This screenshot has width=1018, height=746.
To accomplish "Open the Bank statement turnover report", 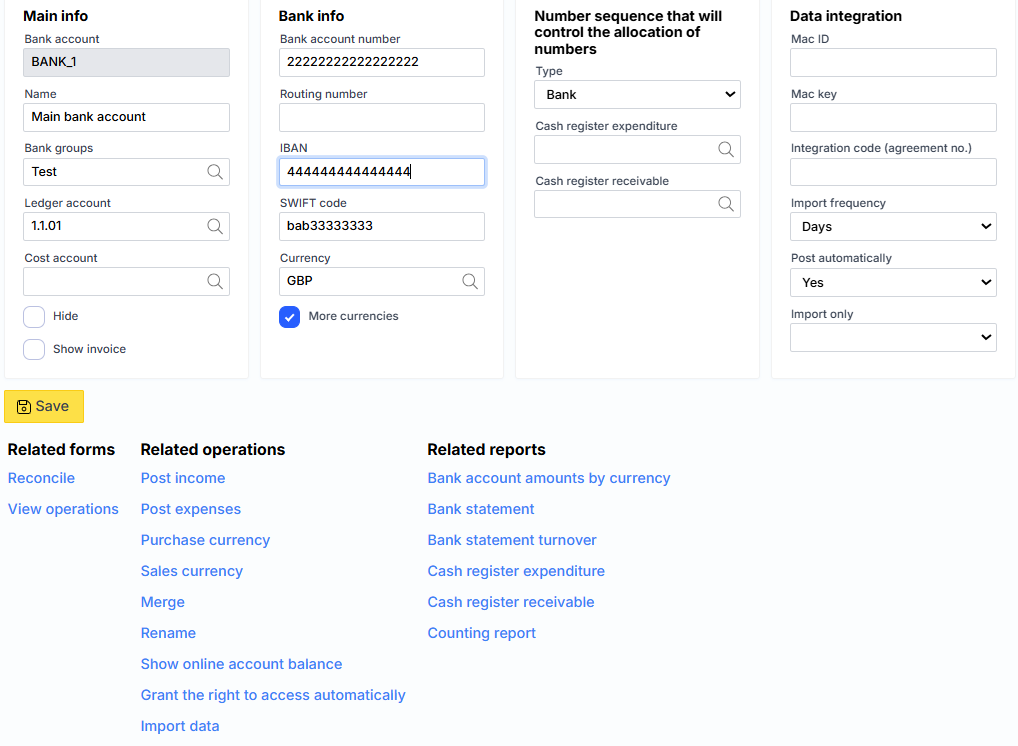I will point(512,540).
